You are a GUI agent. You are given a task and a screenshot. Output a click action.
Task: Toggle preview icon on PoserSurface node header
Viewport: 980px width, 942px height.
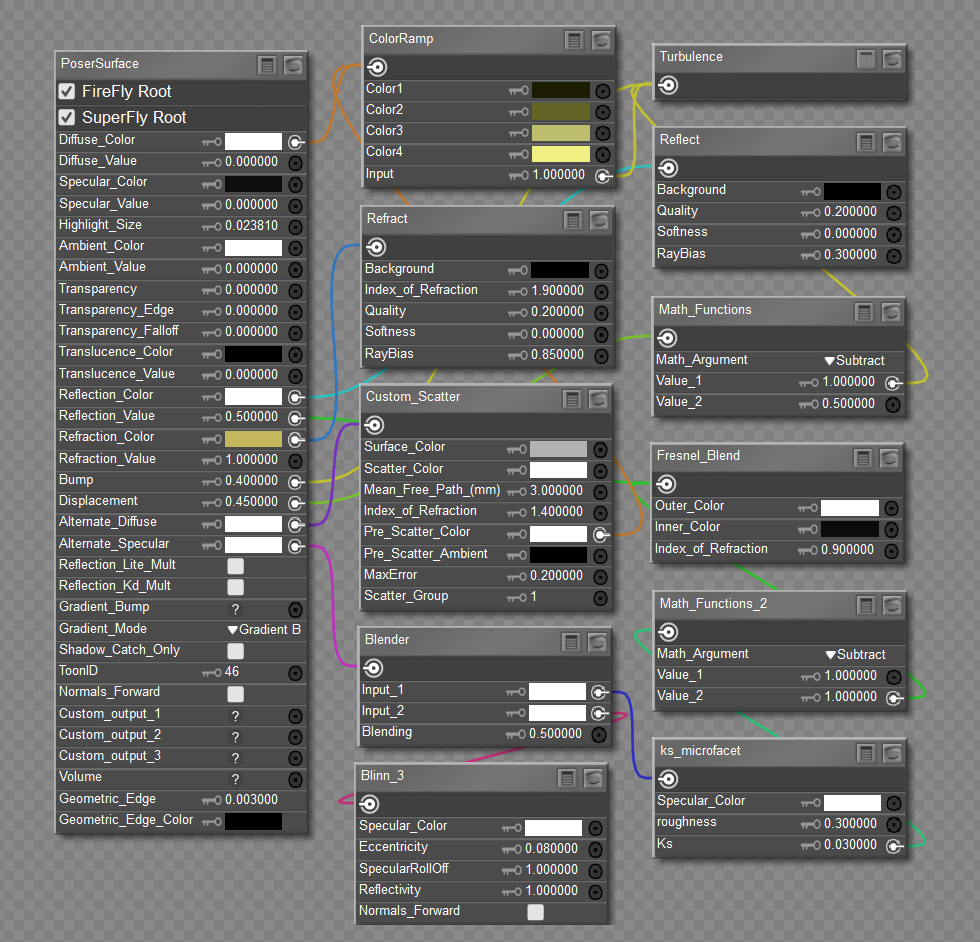click(293, 65)
